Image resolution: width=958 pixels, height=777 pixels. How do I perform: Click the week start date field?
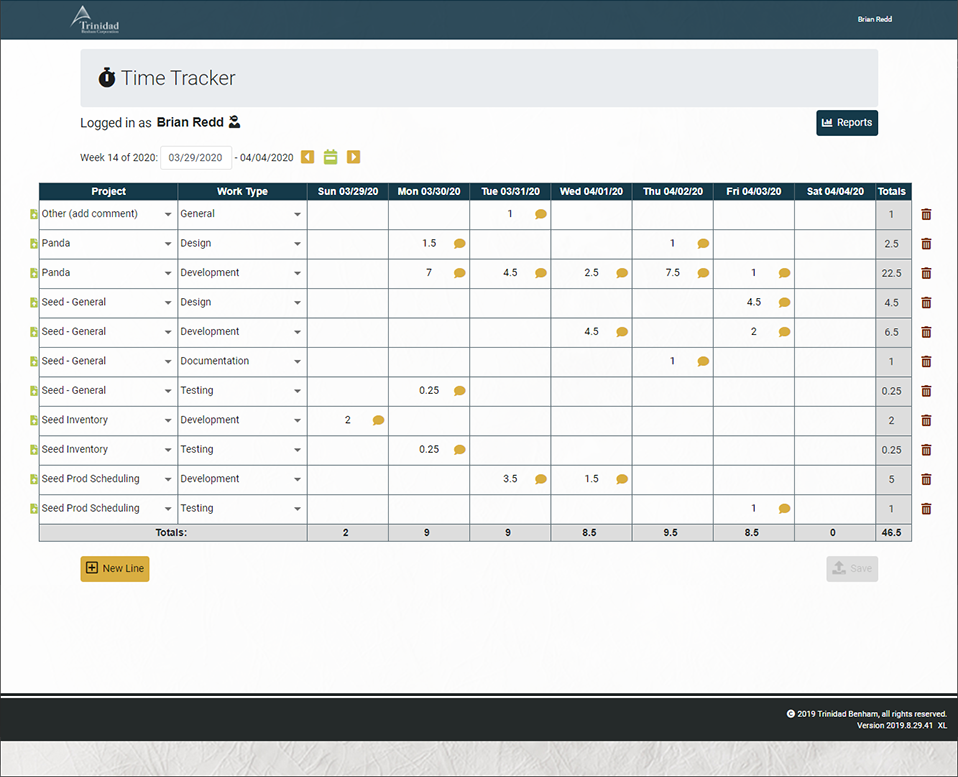(x=196, y=158)
